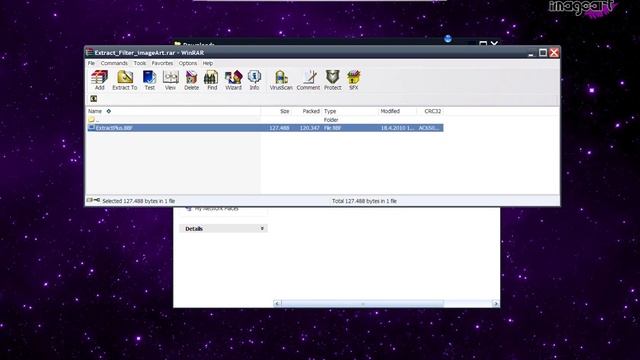The width and height of the screenshot is (640, 360).
Task: Click the Explorer horizontal scrollbar right arrow
Action: tap(496, 303)
